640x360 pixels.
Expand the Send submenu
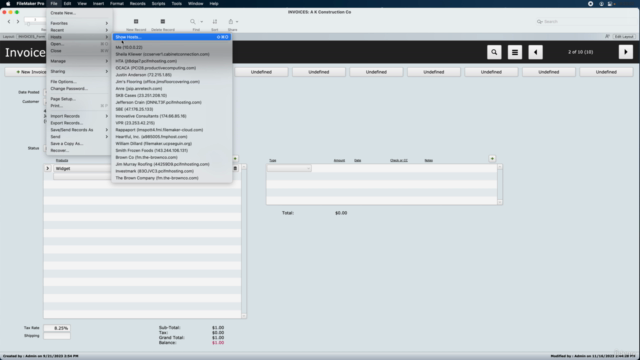pos(79,137)
